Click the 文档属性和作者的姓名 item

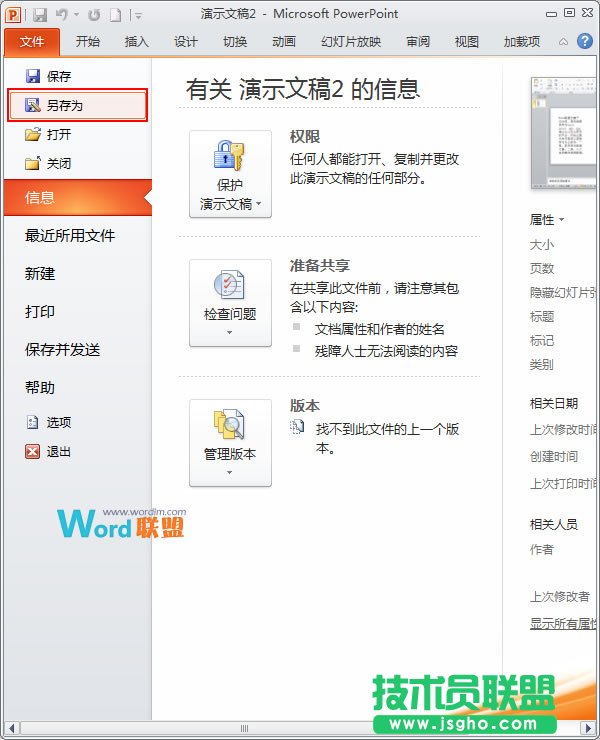click(x=380, y=329)
